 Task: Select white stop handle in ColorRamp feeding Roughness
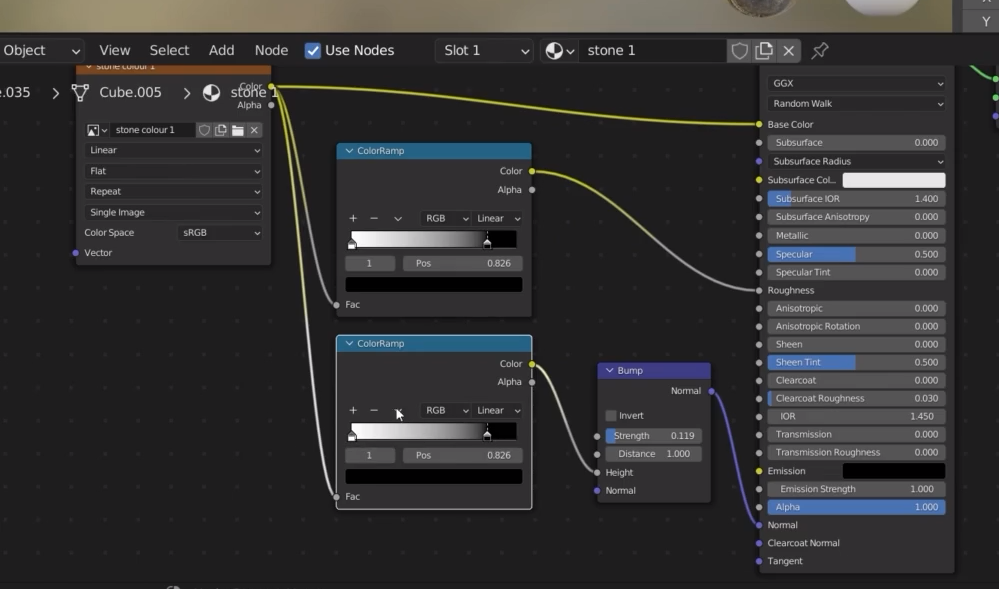(352, 243)
